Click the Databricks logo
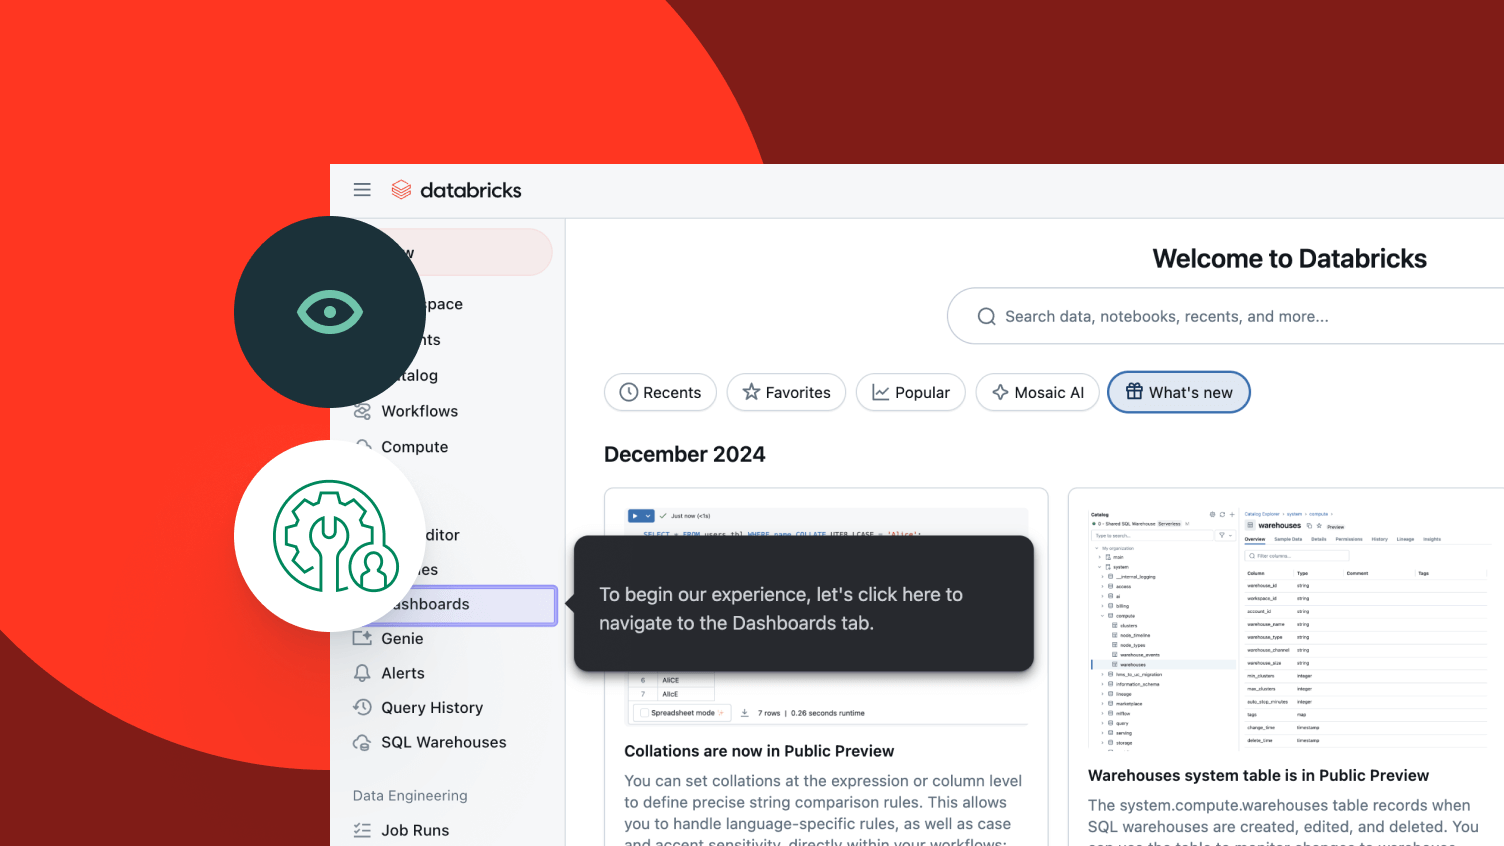1504x846 pixels. pos(456,190)
